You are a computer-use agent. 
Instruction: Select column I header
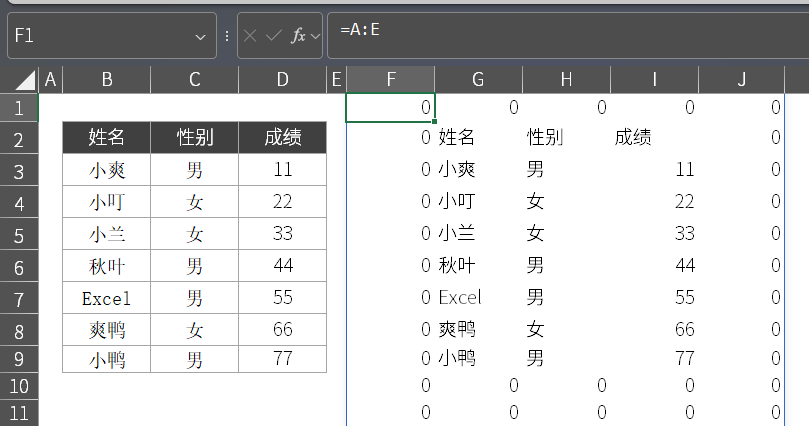pos(654,79)
